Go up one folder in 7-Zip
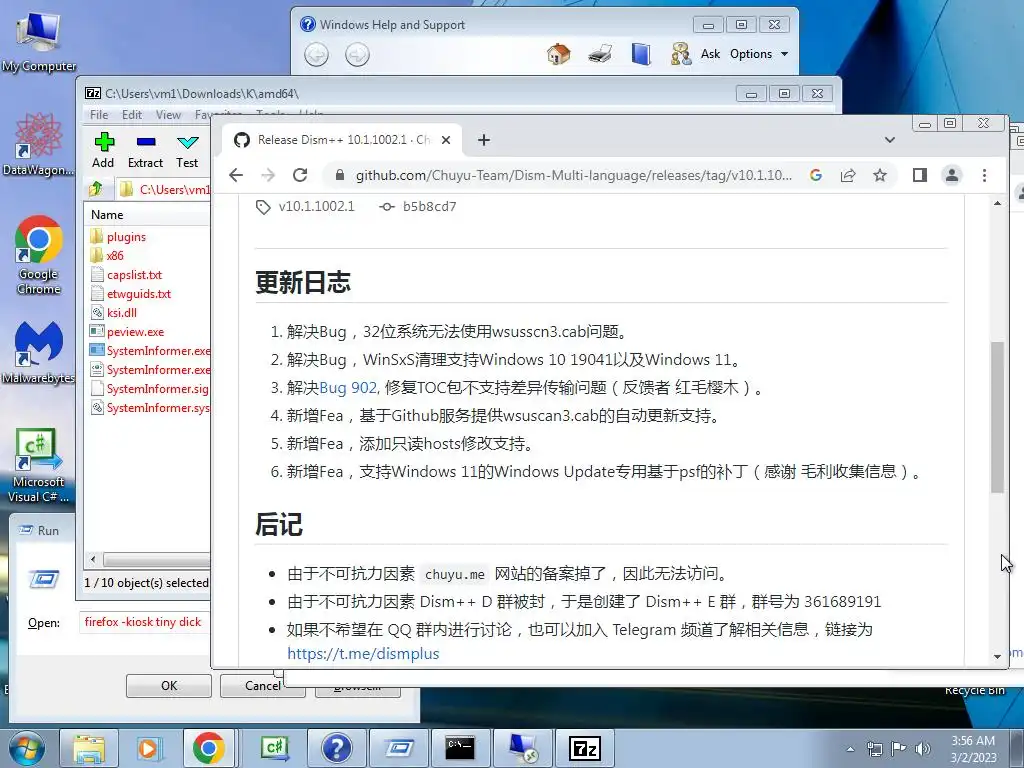Image resolution: width=1024 pixels, height=768 pixels. [x=96, y=189]
